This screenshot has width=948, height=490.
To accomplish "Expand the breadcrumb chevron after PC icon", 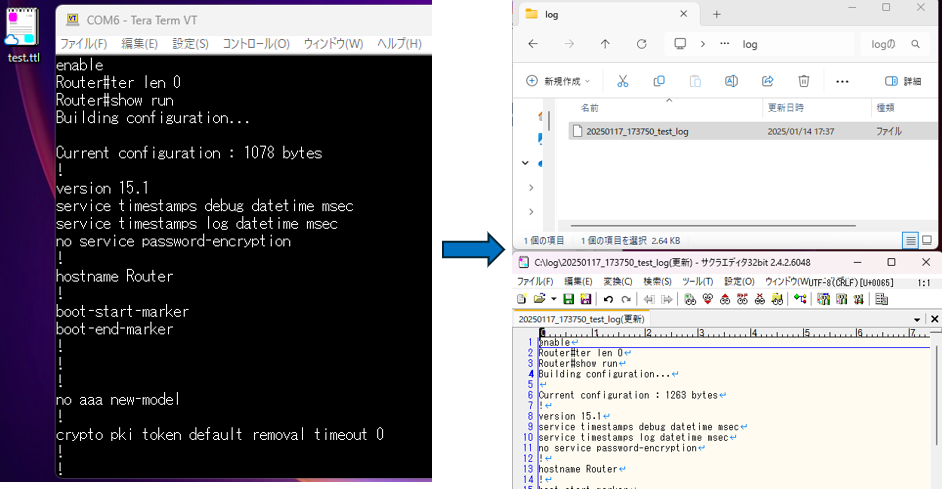I will [x=703, y=44].
